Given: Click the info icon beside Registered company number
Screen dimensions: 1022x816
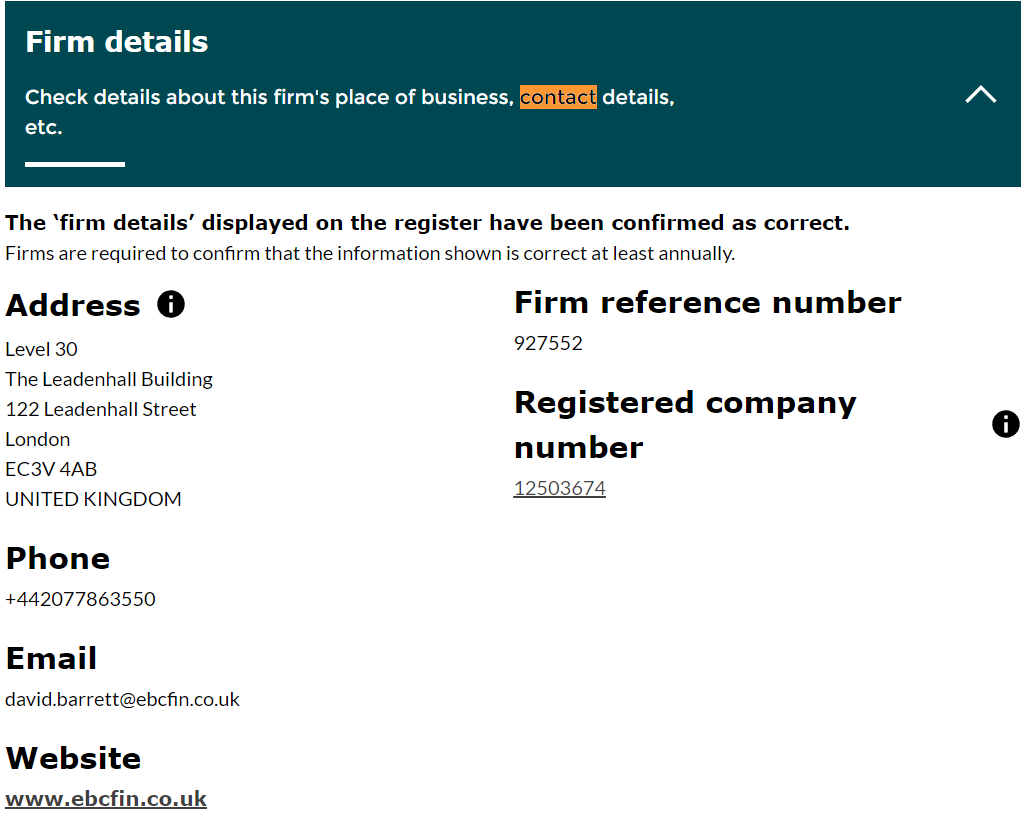Looking at the screenshot, I should pyautogui.click(x=1005, y=424).
